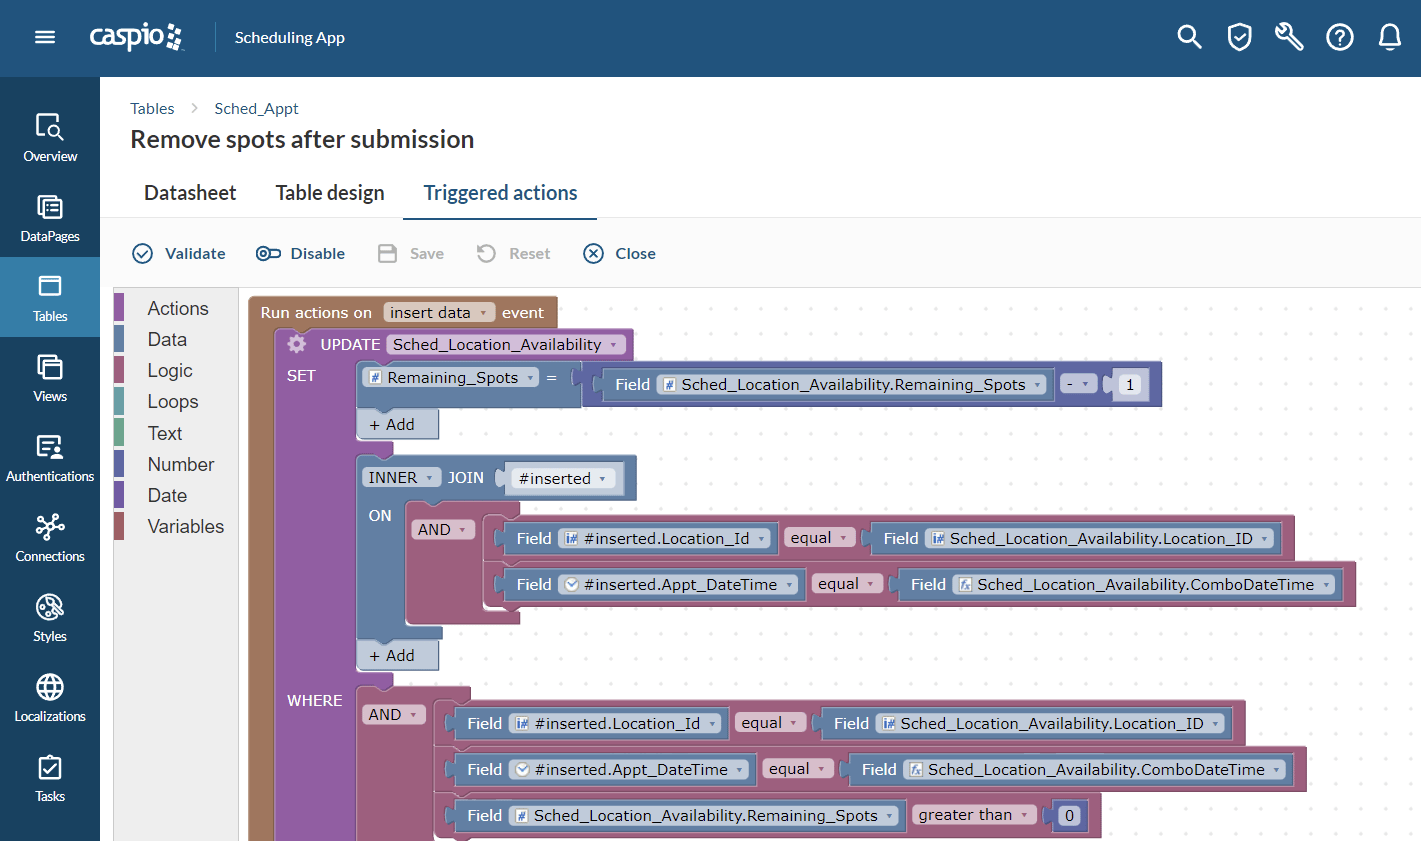This screenshot has width=1421, height=841.
Task: Click the notifications bell icon
Action: click(x=1390, y=36)
